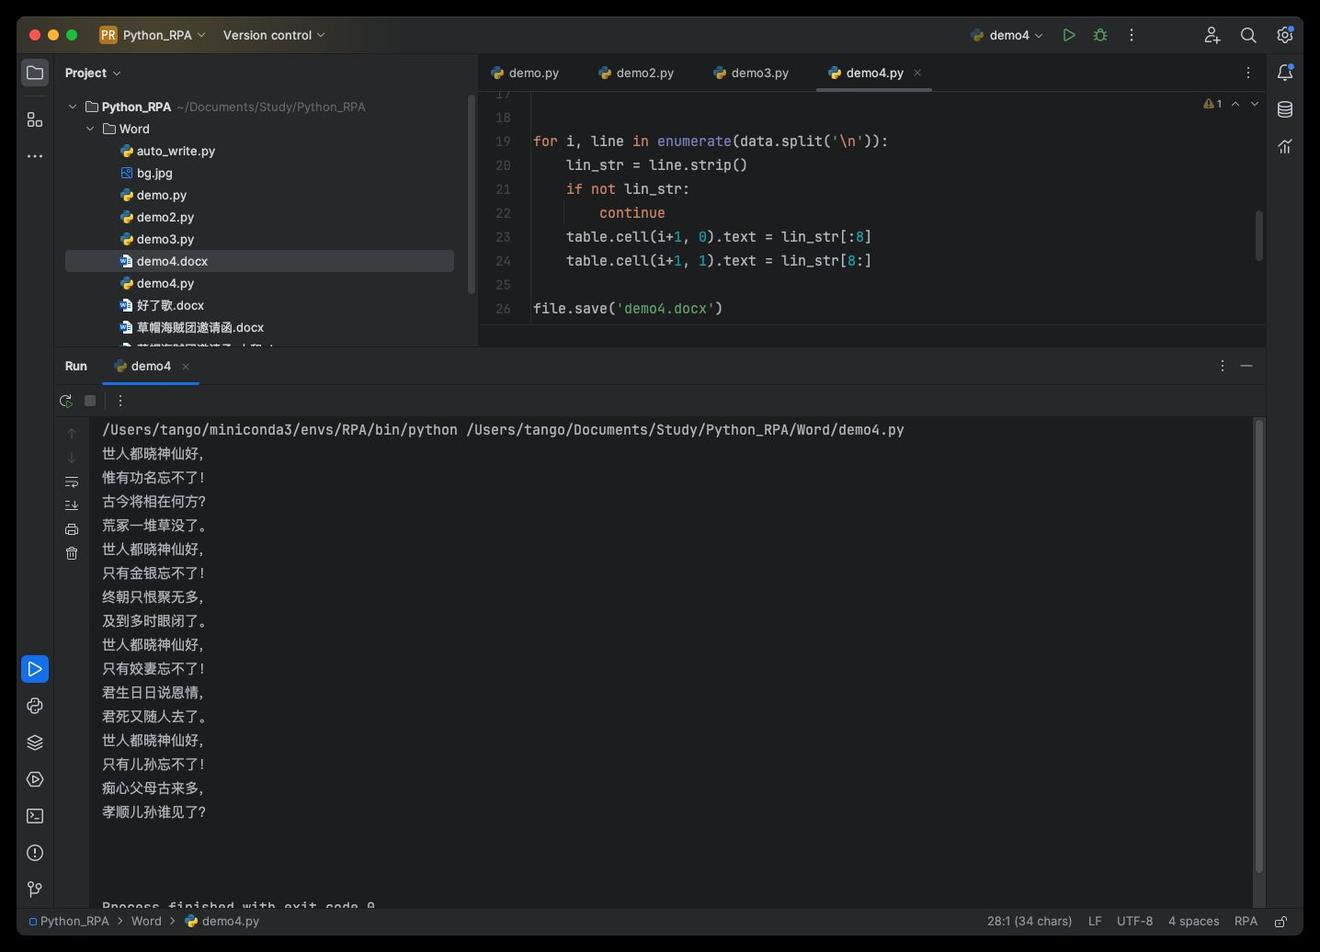Navigate up the stack trace arrow
The image size is (1320, 952).
[x=71, y=434]
